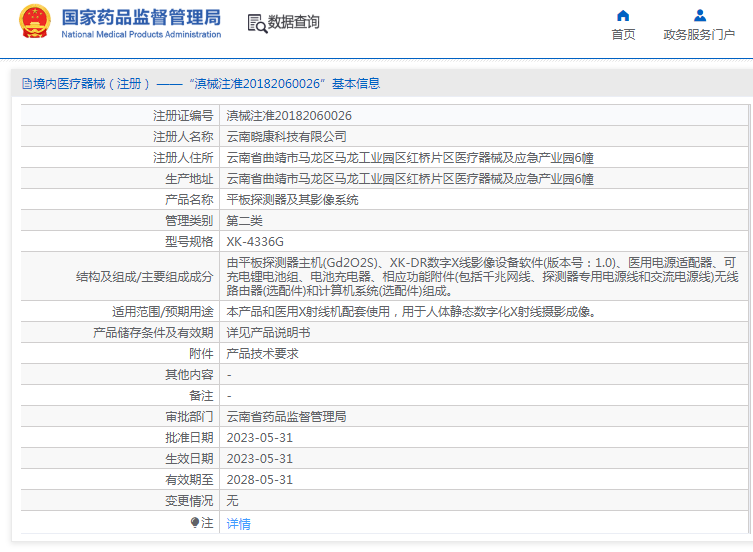
Task: Click the 管理类别 row label
Action: click(x=189, y=221)
